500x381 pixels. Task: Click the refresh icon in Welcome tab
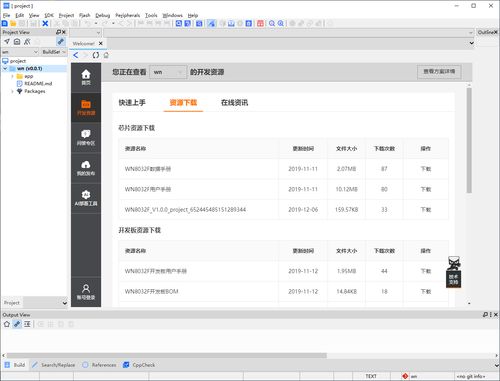click(x=96, y=55)
